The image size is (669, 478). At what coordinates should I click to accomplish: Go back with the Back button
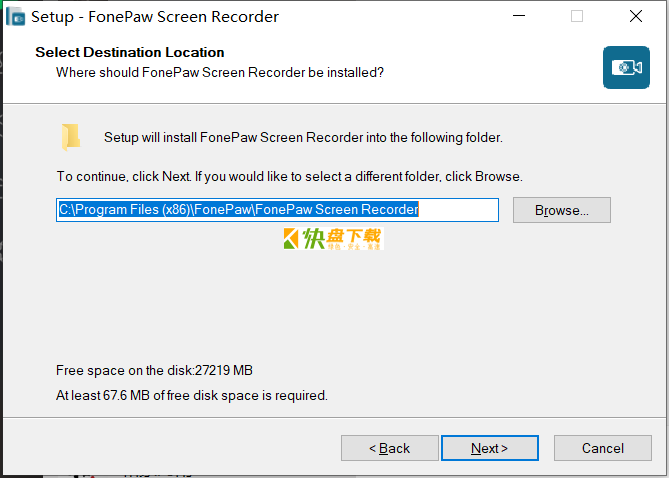tap(390, 448)
